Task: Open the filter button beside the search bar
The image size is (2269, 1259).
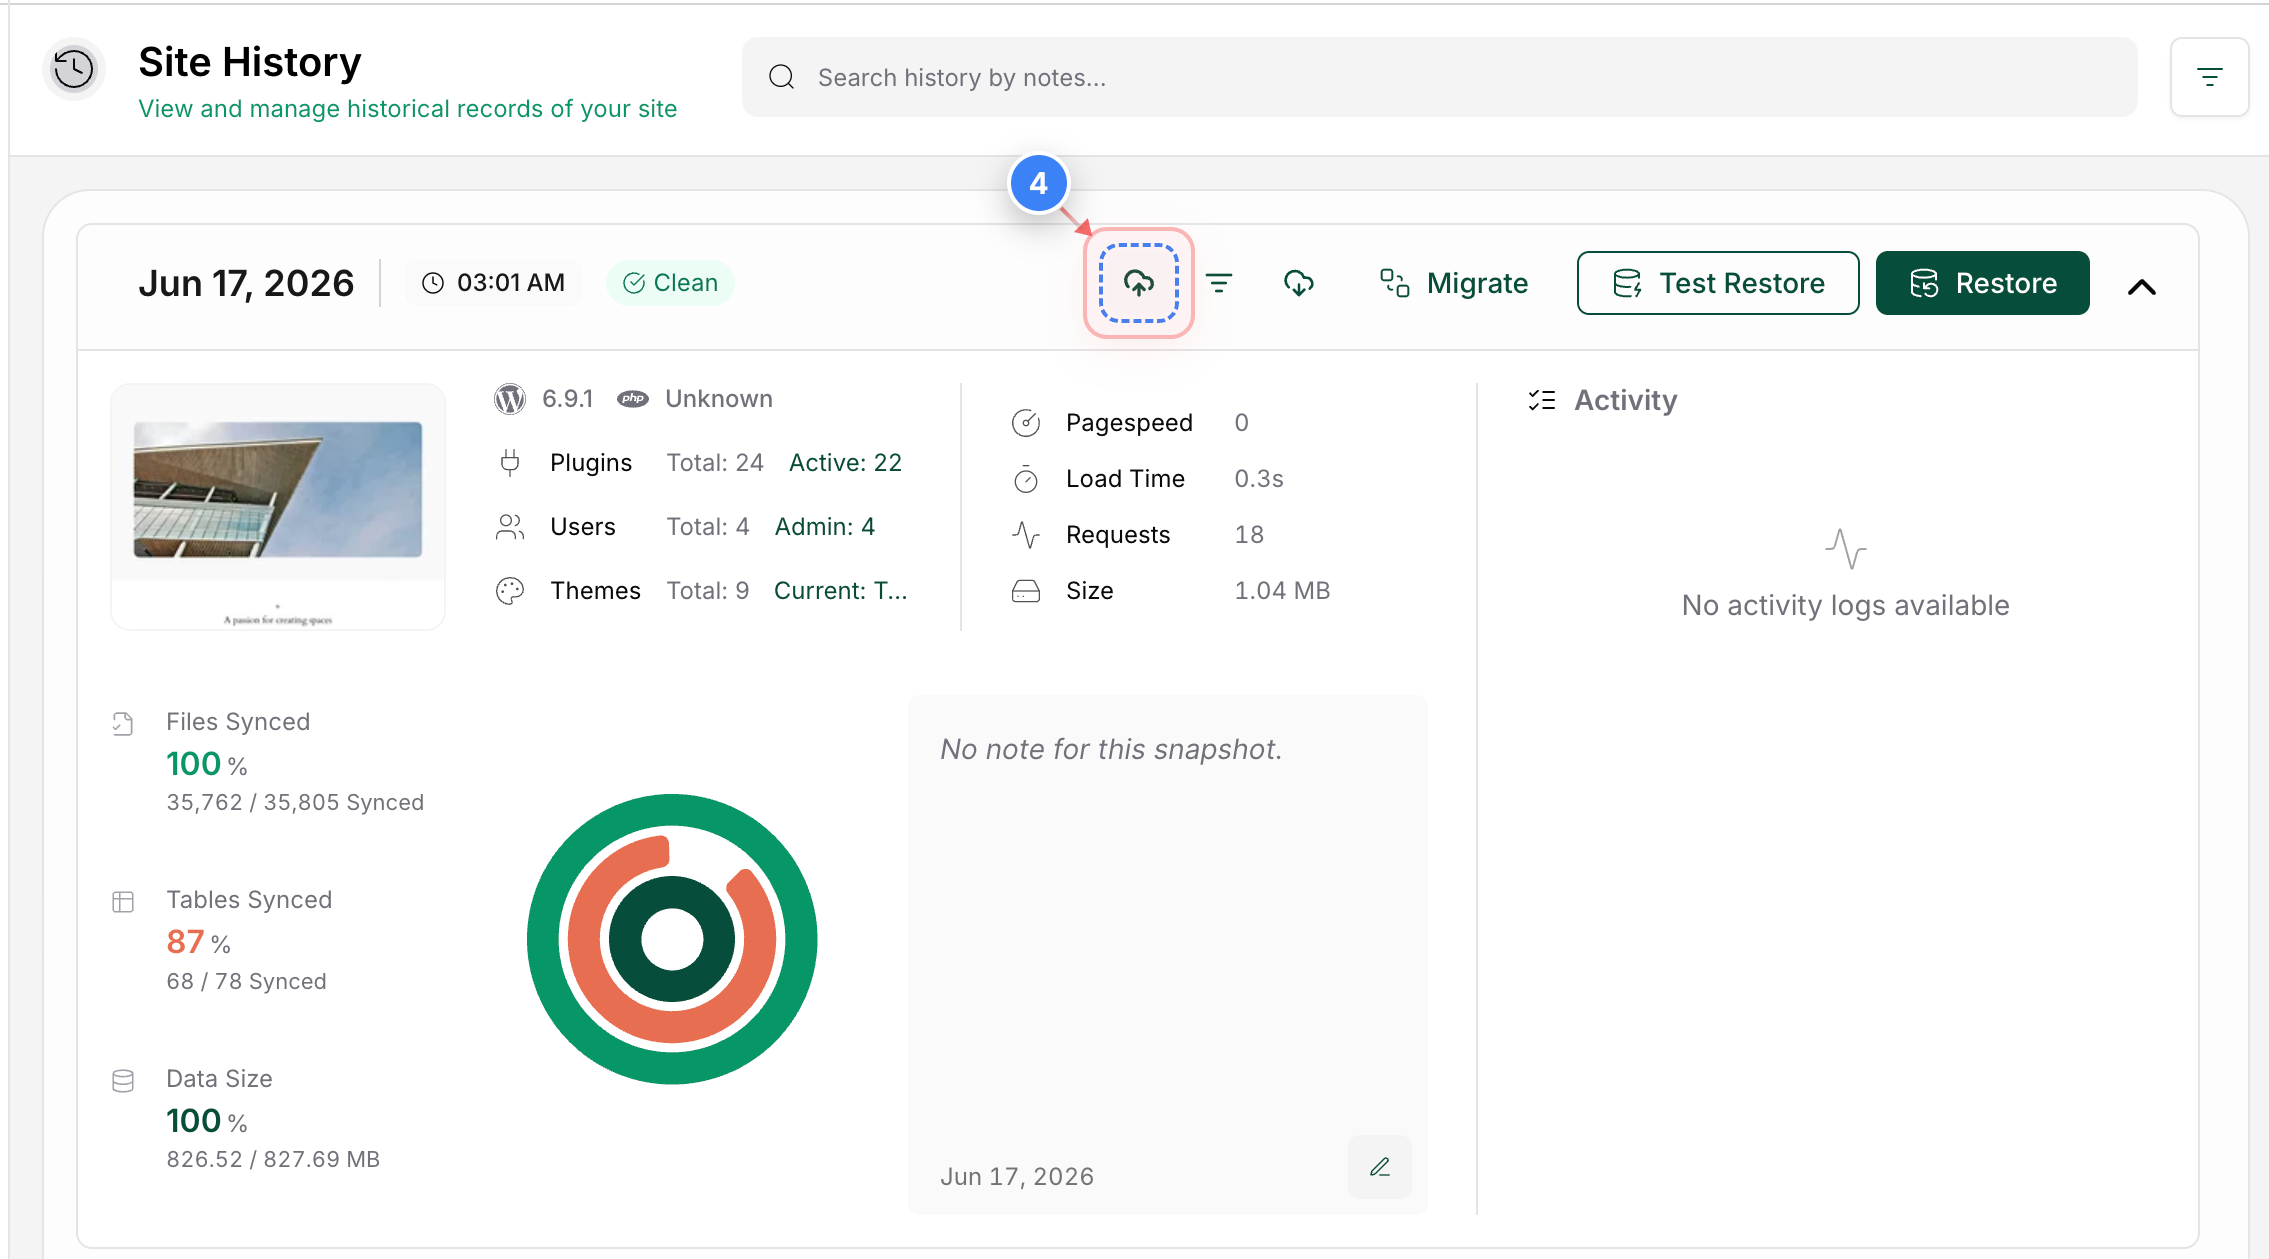Action: coord(2209,77)
